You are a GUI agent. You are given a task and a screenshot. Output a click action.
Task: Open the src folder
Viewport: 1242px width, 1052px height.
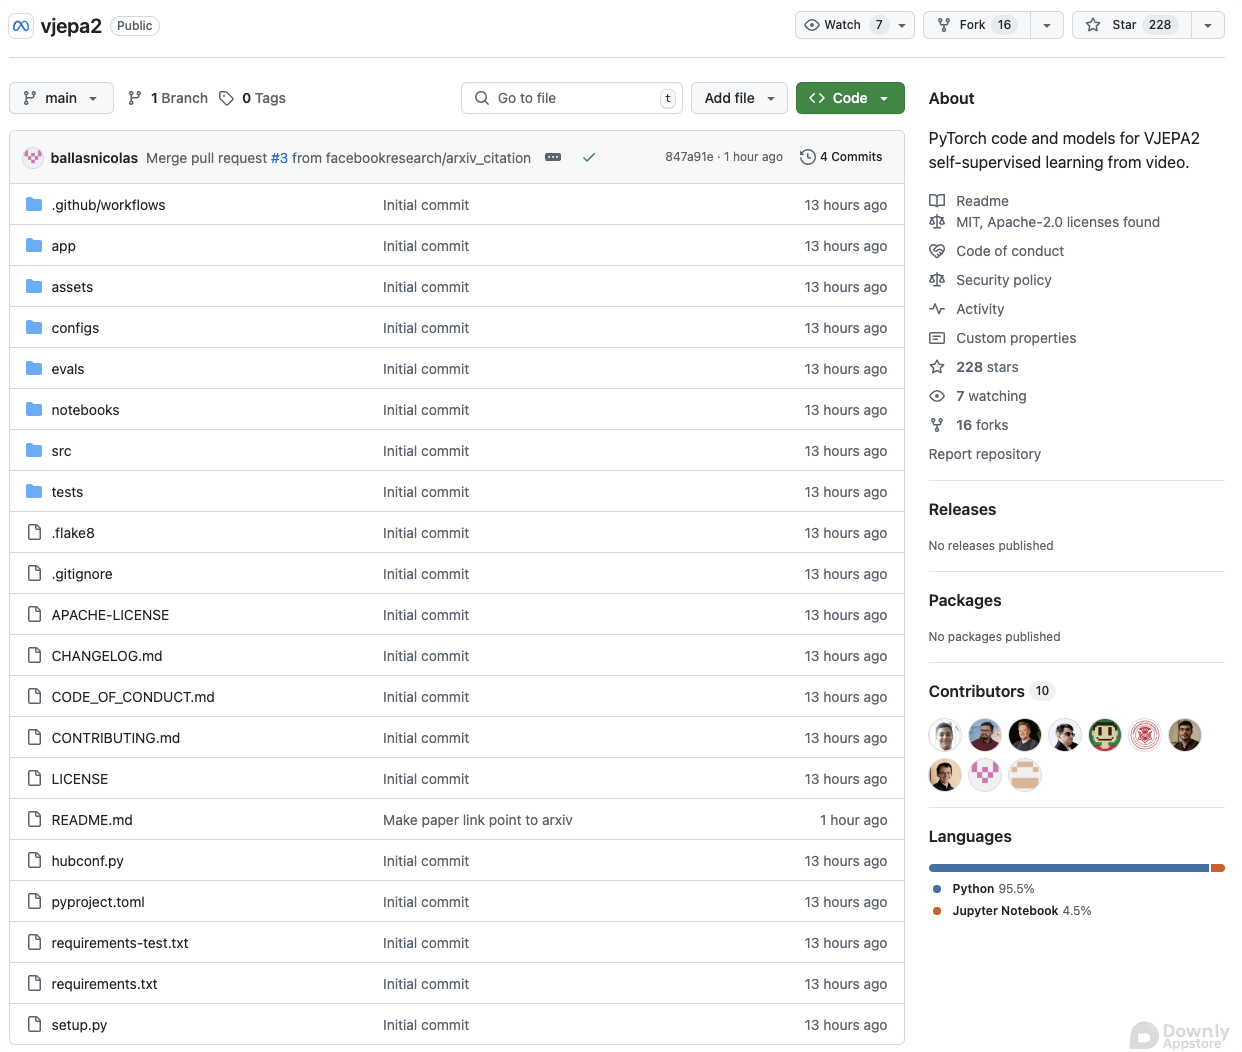[61, 451]
